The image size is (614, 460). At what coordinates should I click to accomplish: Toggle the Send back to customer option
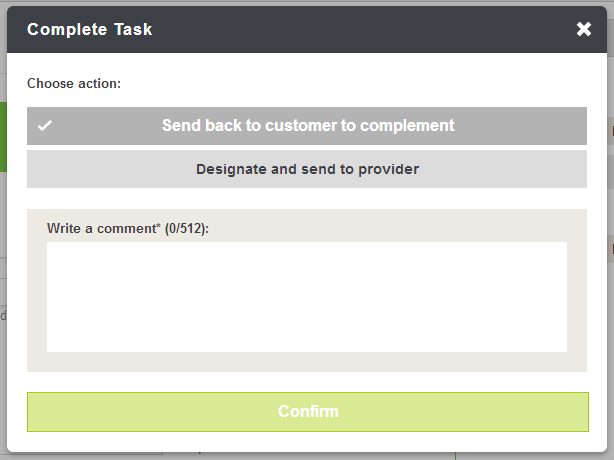(x=307, y=126)
